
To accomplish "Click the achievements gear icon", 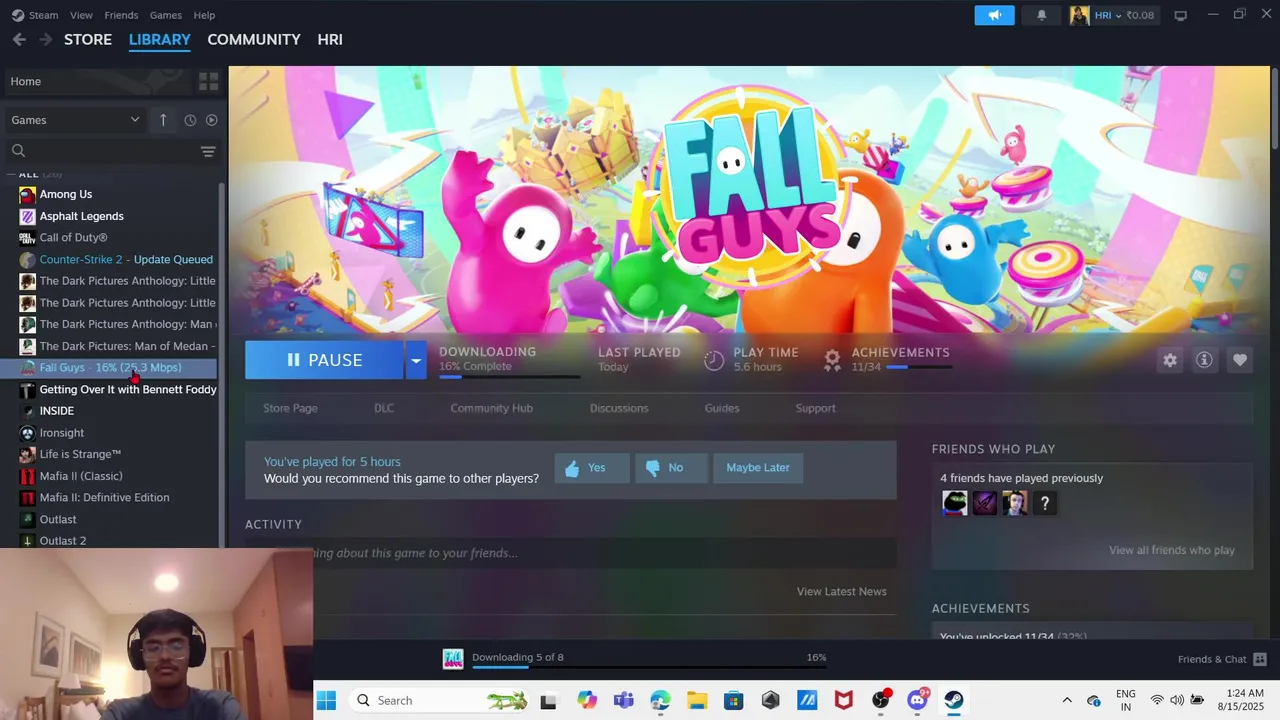I will click(832, 360).
